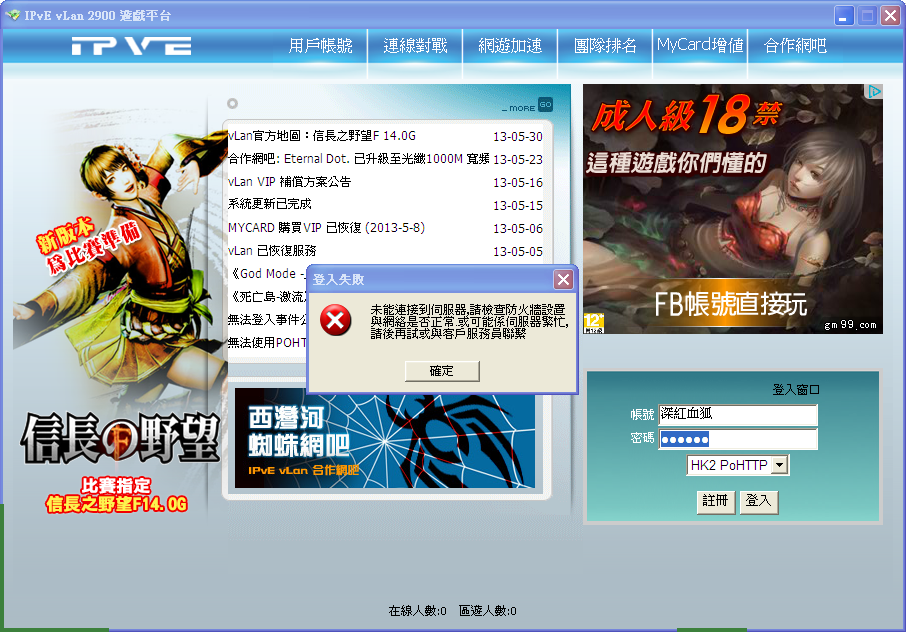Viewport: 906px width, 632px height.
Task: Click the app icon in title bar
Action: (12, 15)
